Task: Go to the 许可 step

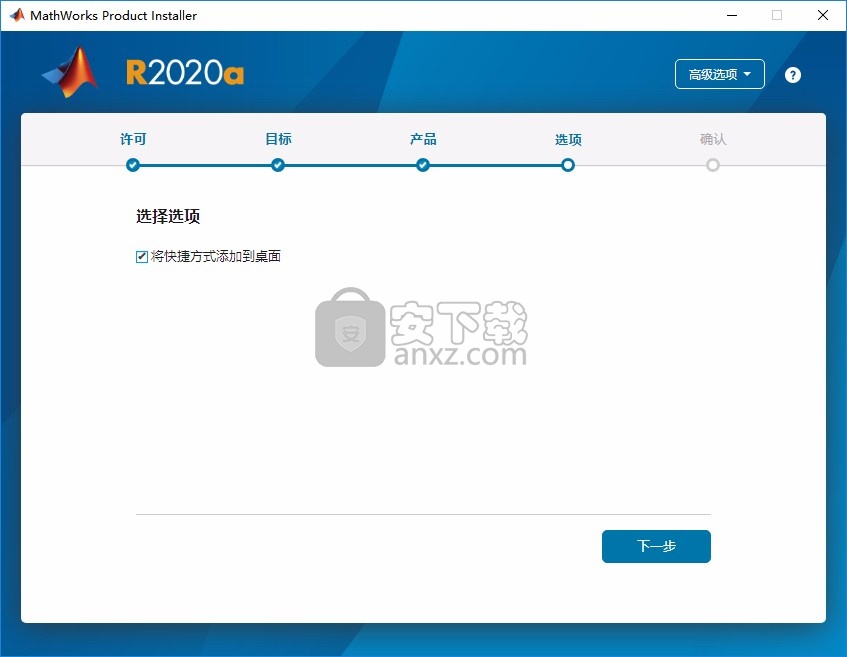Action: coord(133,139)
